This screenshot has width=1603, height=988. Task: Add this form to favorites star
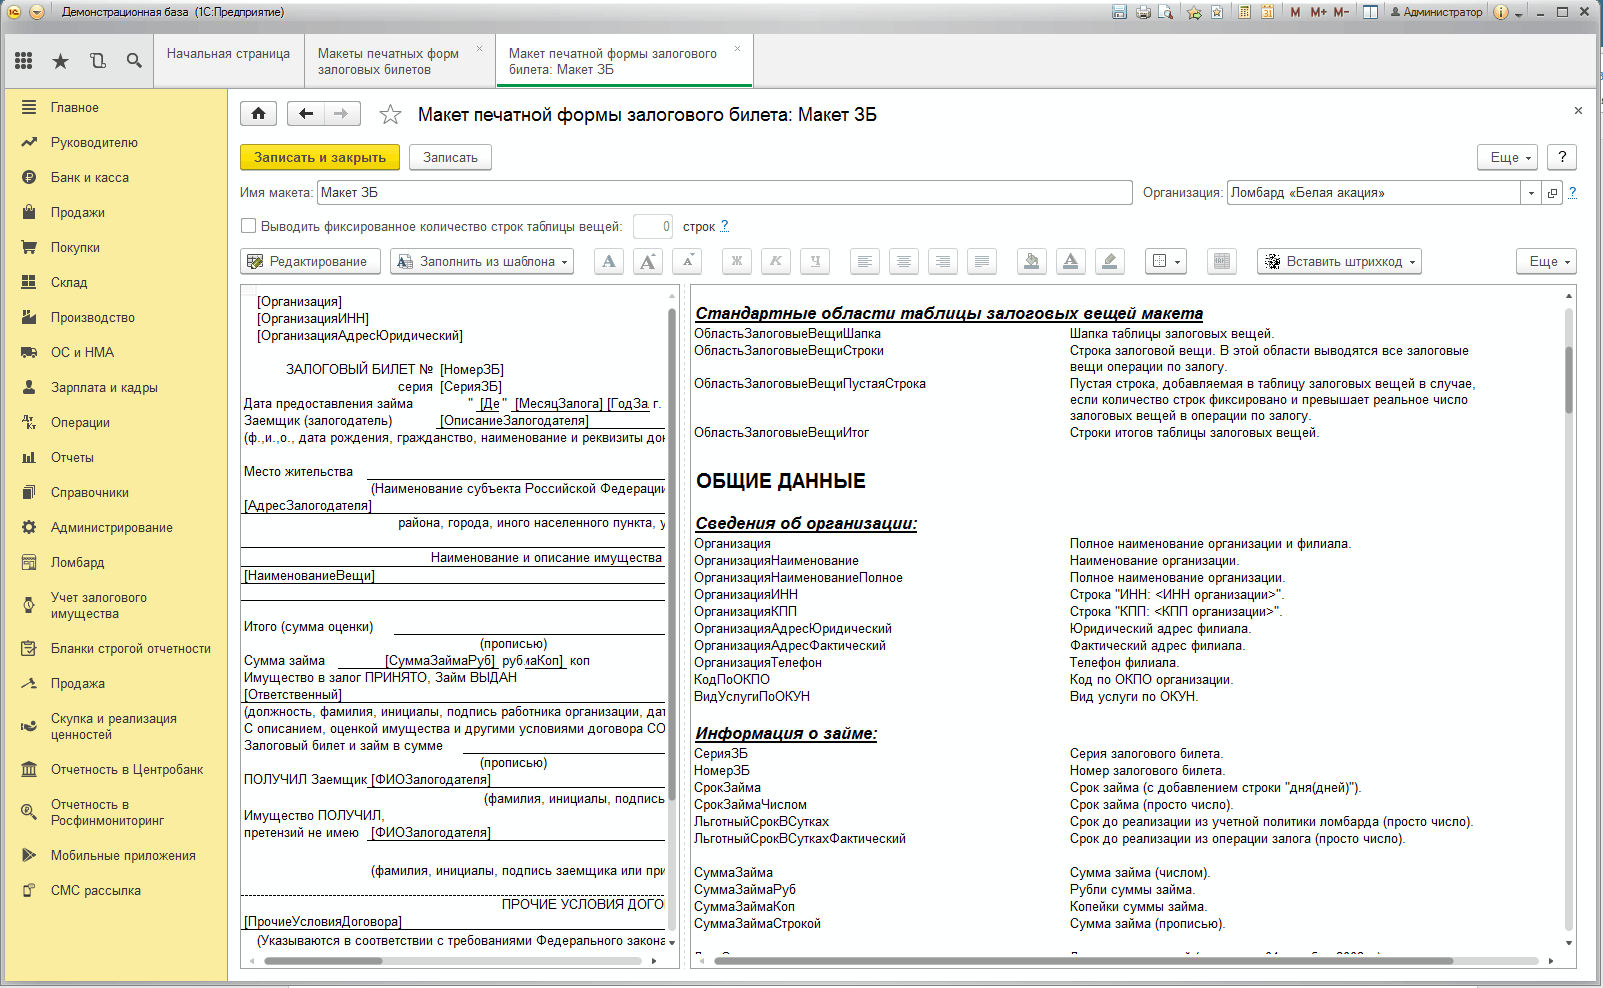tap(390, 115)
